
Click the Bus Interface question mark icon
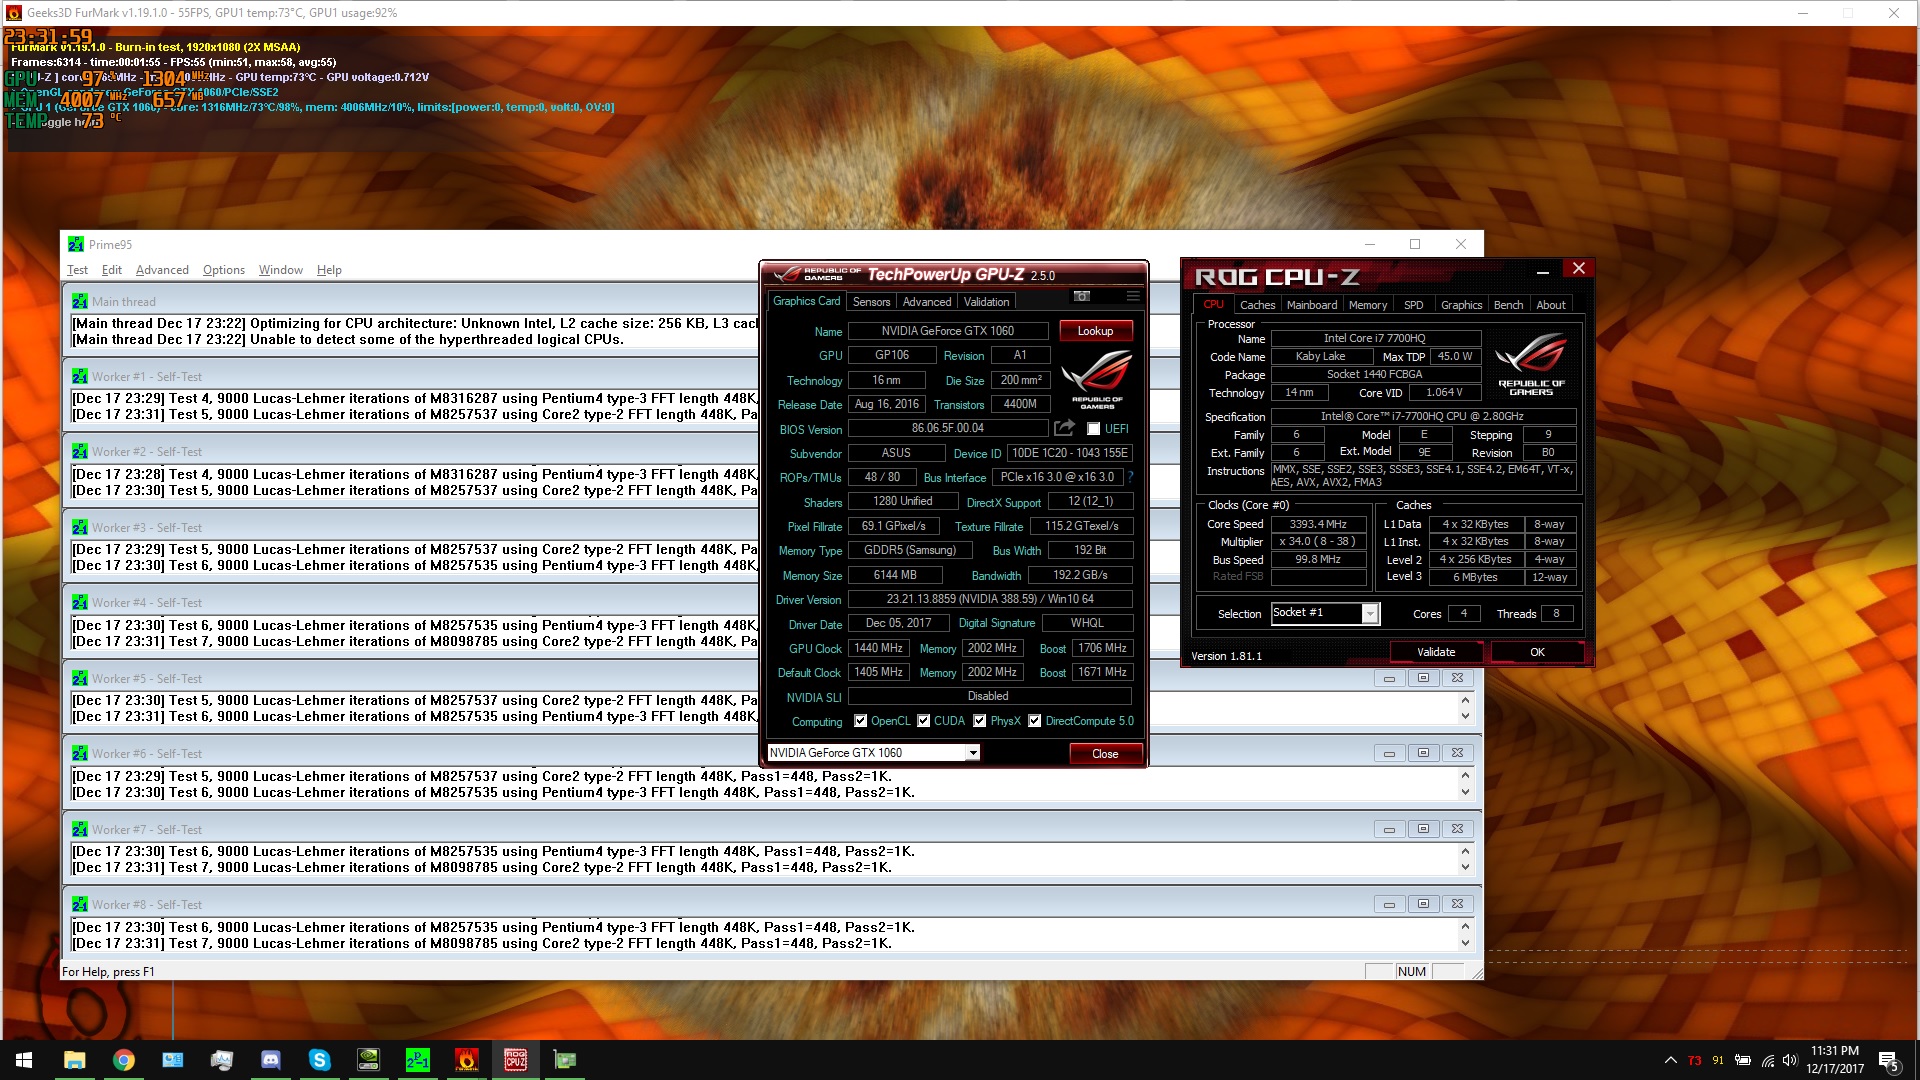(x=1131, y=478)
